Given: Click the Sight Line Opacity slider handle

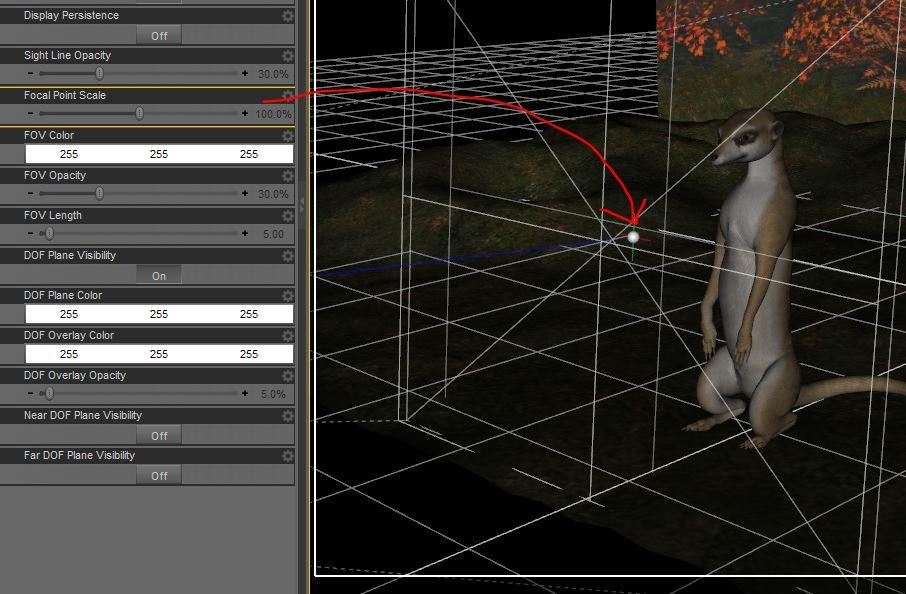Looking at the screenshot, I should pyautogui.click(x=99, y=73).
